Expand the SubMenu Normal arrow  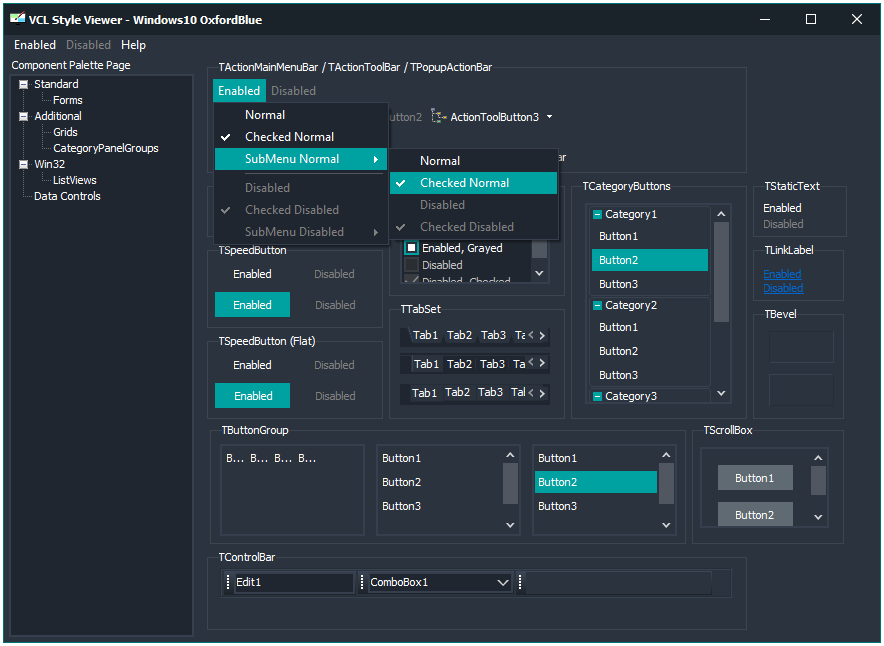coord(375,160)
